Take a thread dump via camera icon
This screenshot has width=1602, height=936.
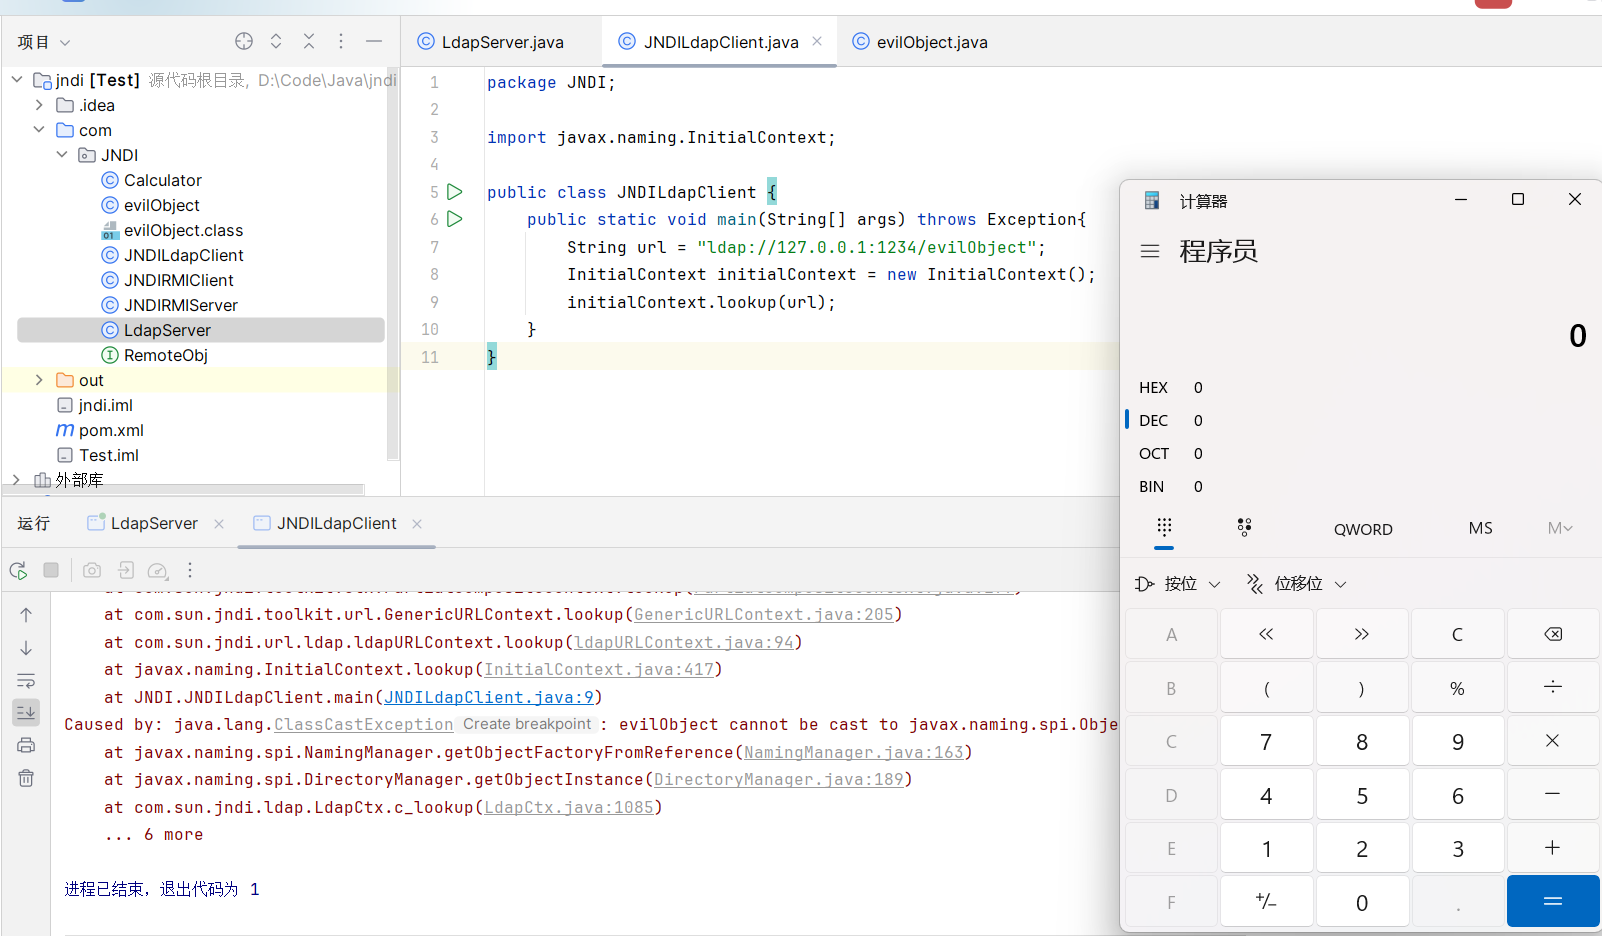[92, 570]
